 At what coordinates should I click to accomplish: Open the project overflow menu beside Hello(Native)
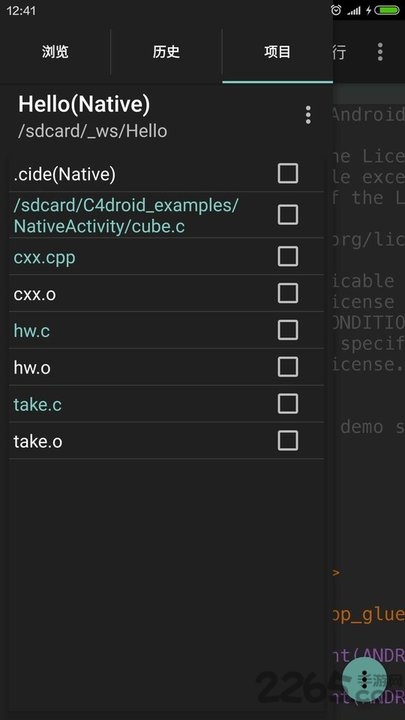point(308,115)
